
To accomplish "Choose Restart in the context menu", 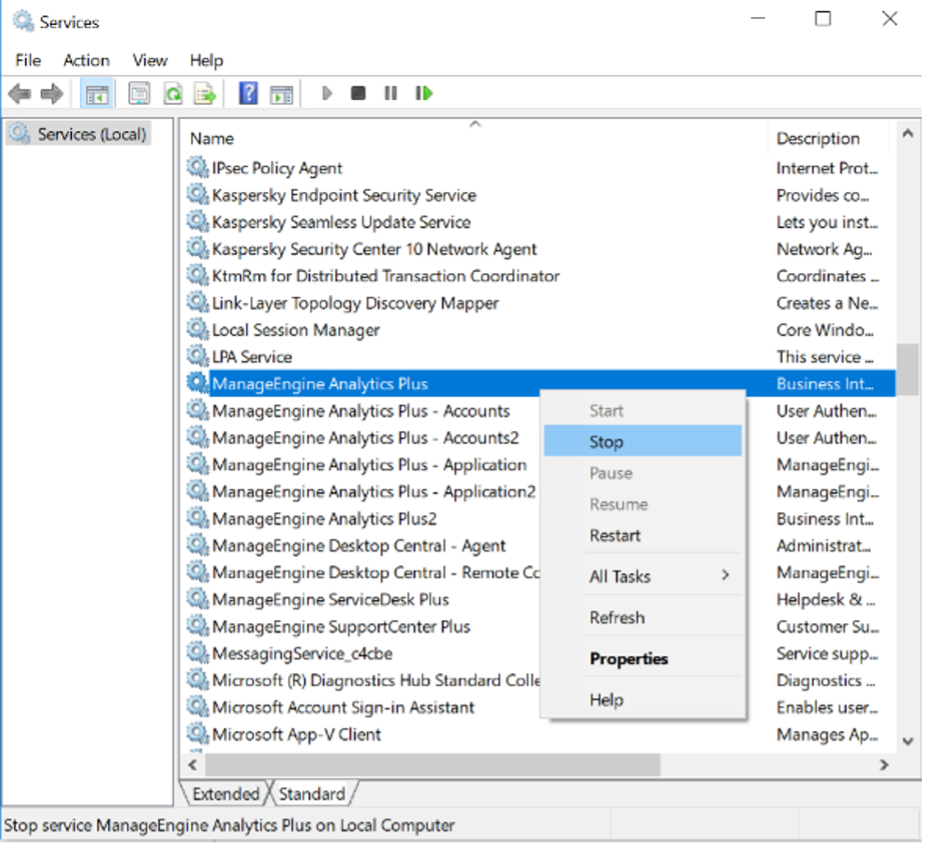I will tap(642, 535).
